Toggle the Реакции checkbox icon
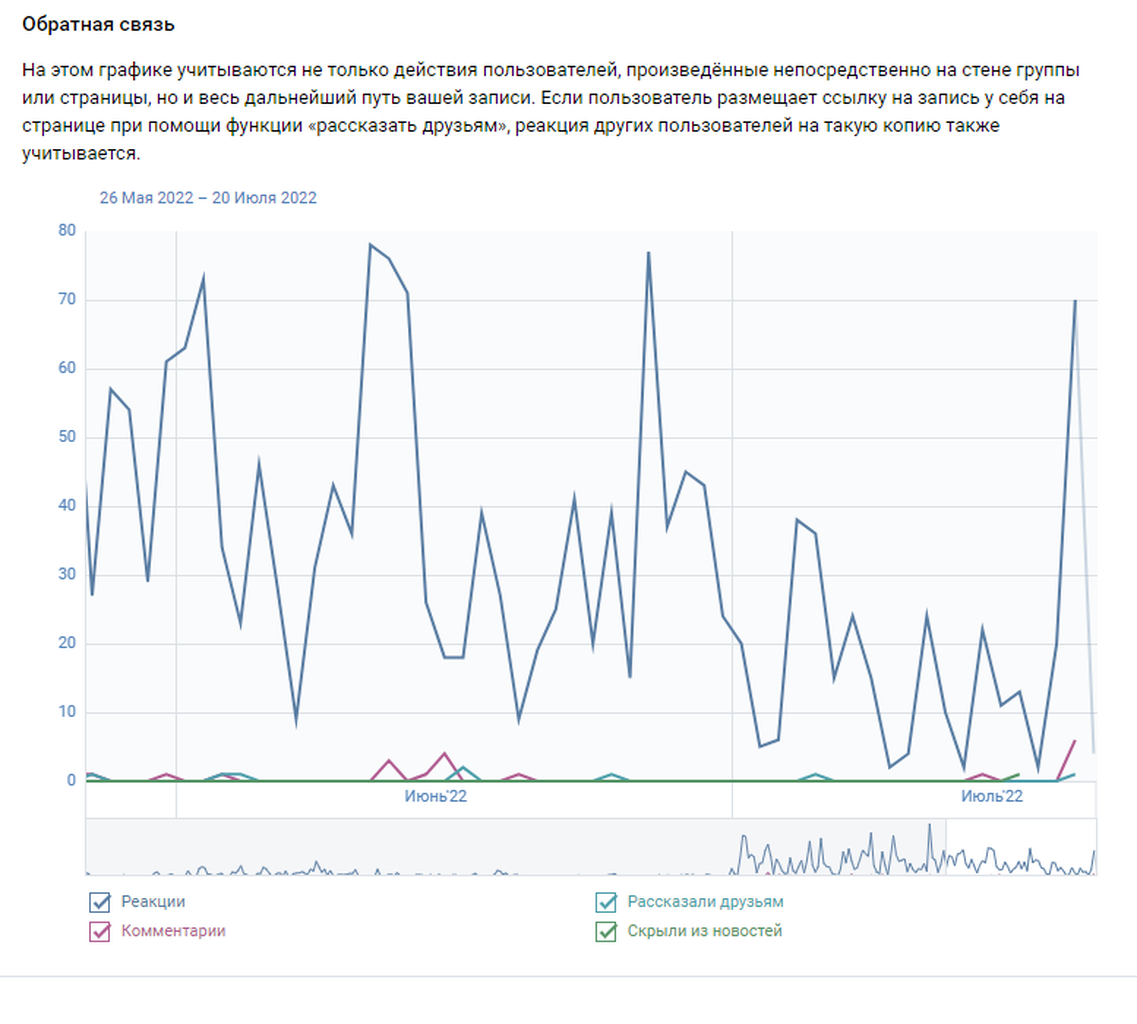Viewport: 1137px width, 1024px height. pos(100,902)
